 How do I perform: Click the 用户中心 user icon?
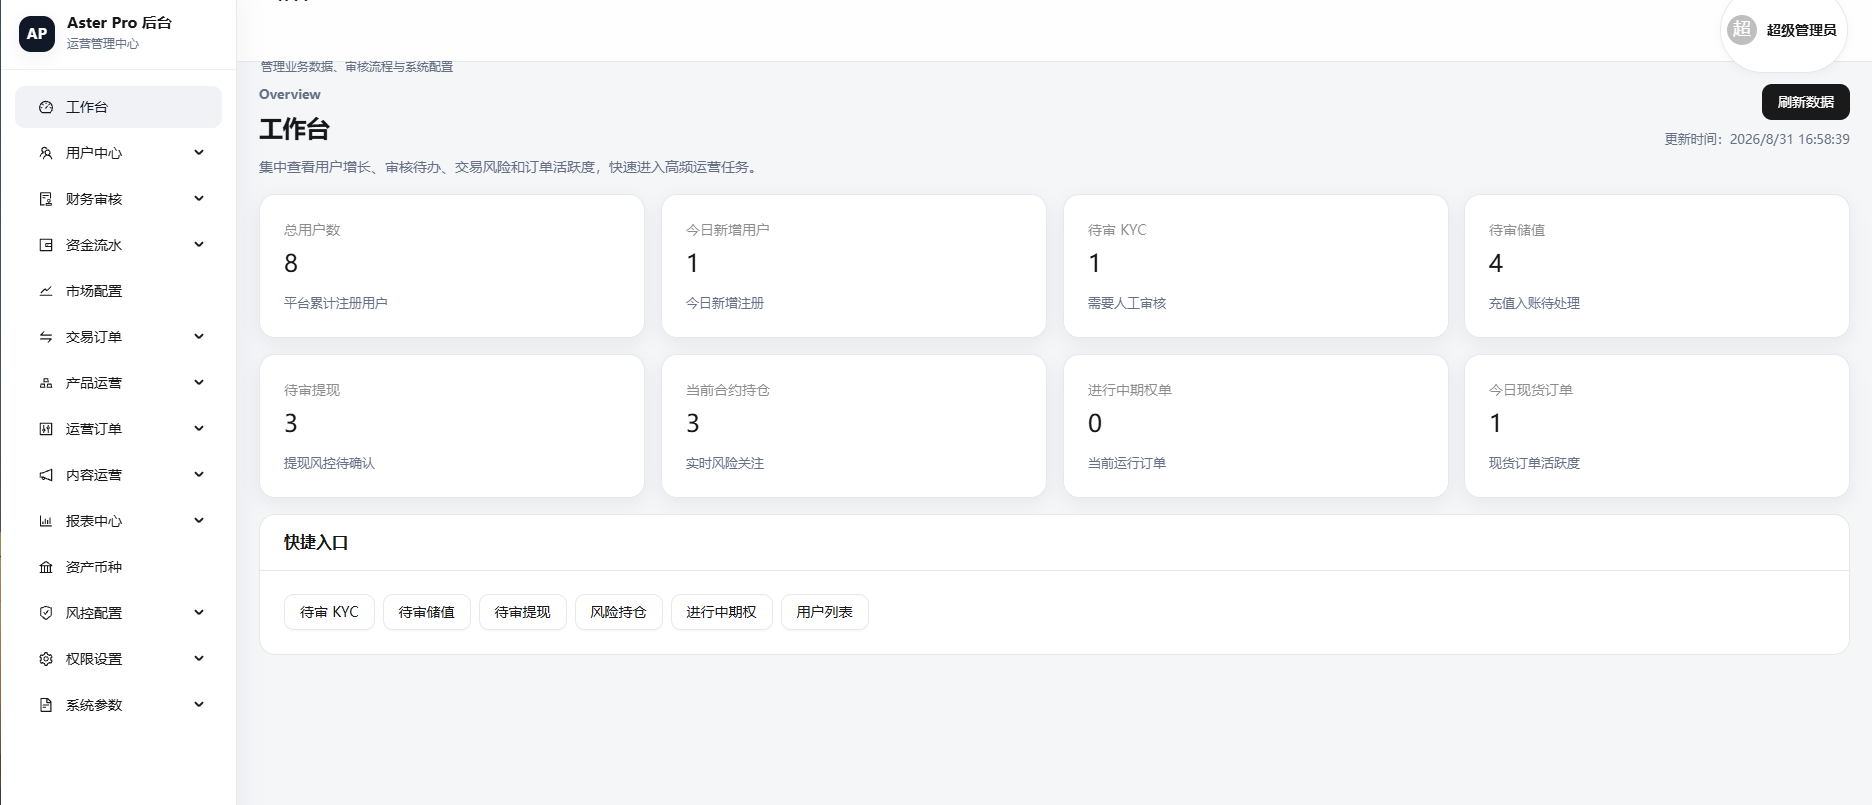coord(46,153)
